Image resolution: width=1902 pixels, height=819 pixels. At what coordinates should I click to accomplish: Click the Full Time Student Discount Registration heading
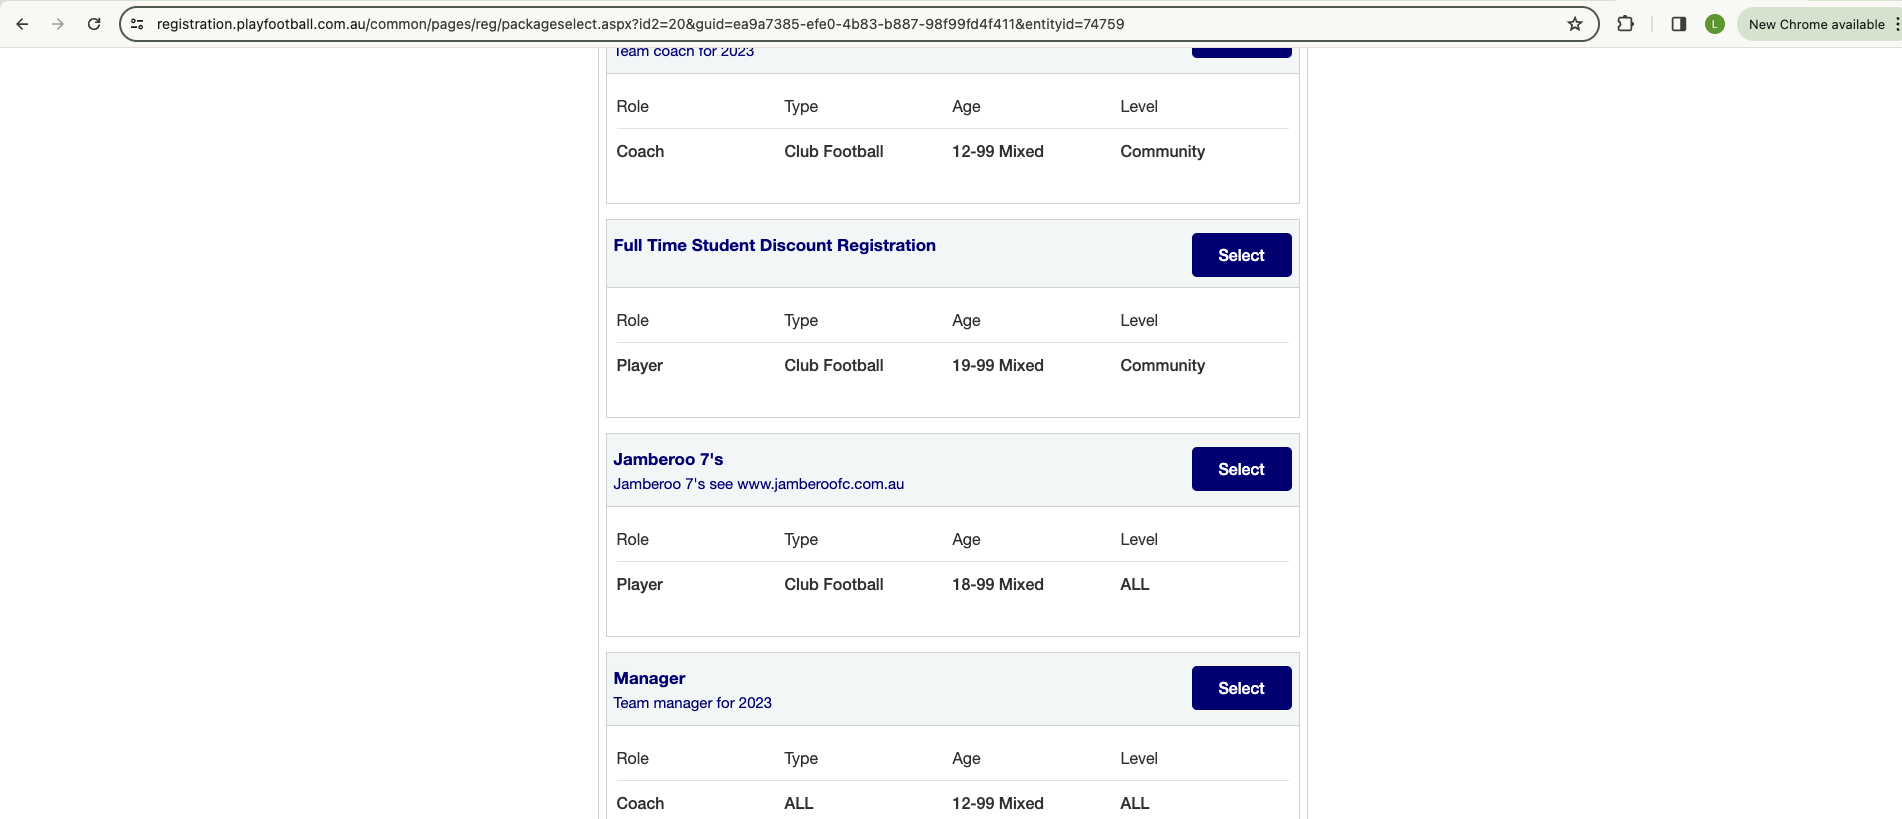pyautogui.click(x=774, y=245)
